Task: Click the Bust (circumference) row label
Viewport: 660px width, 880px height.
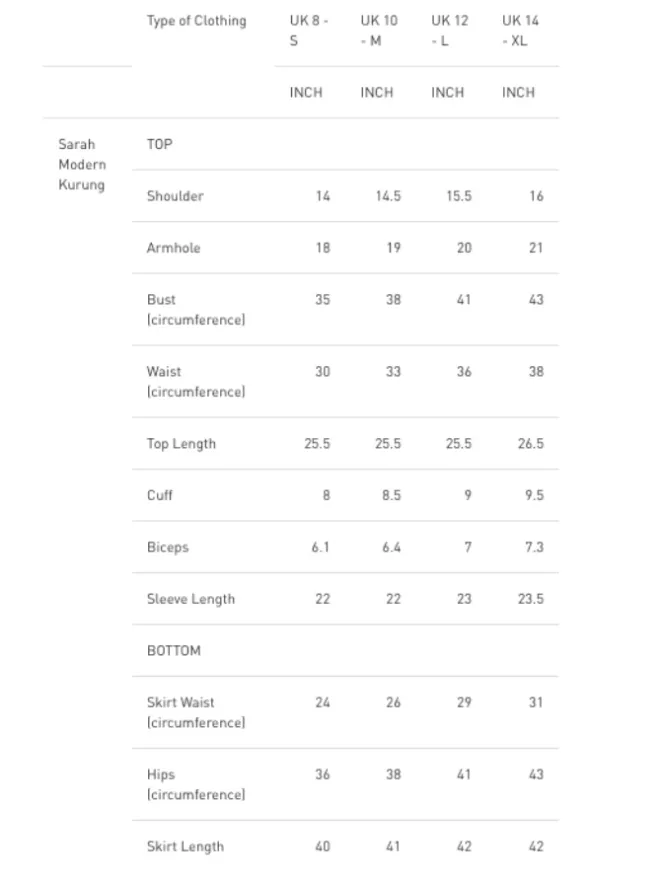Action: coord(196,310)
